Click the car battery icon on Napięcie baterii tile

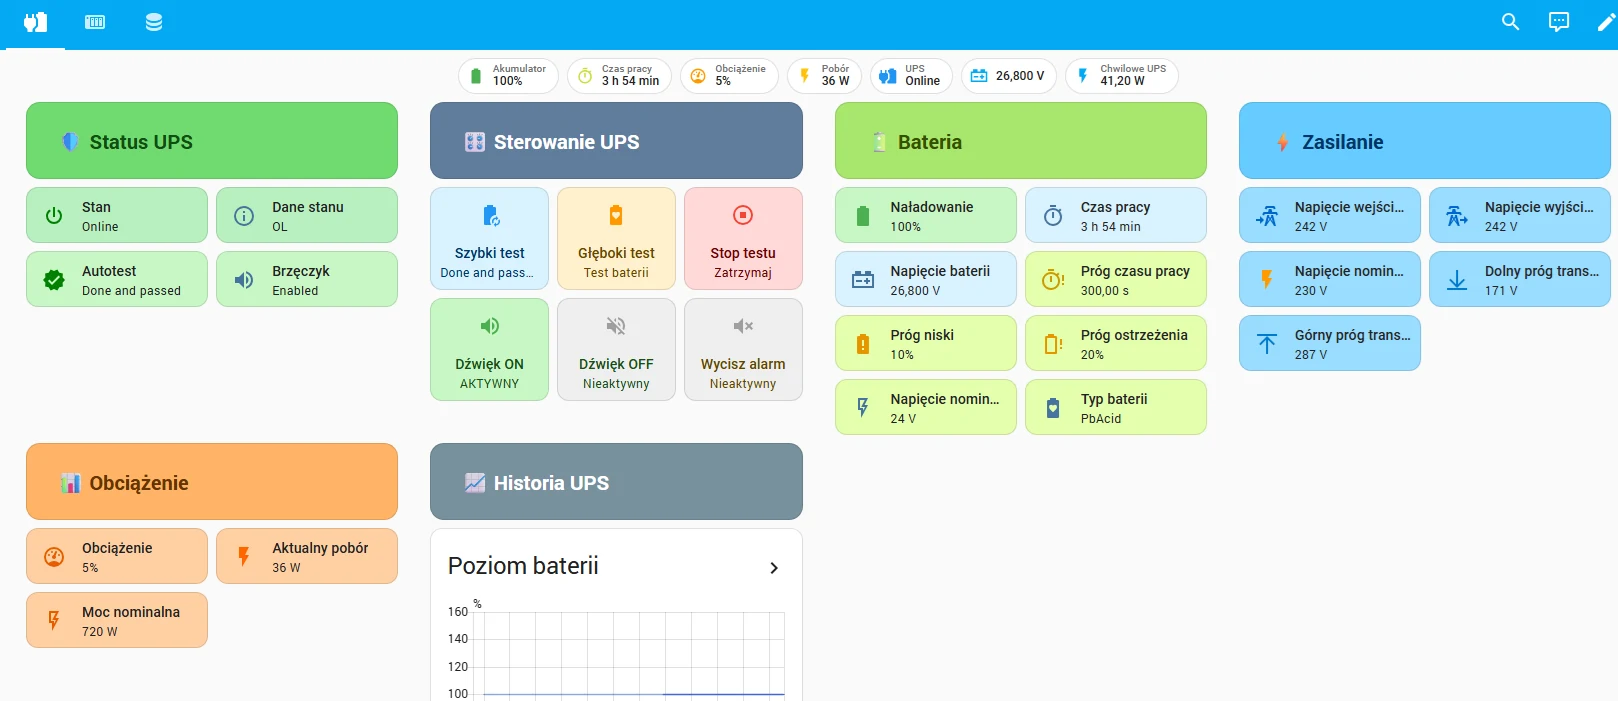863,279
